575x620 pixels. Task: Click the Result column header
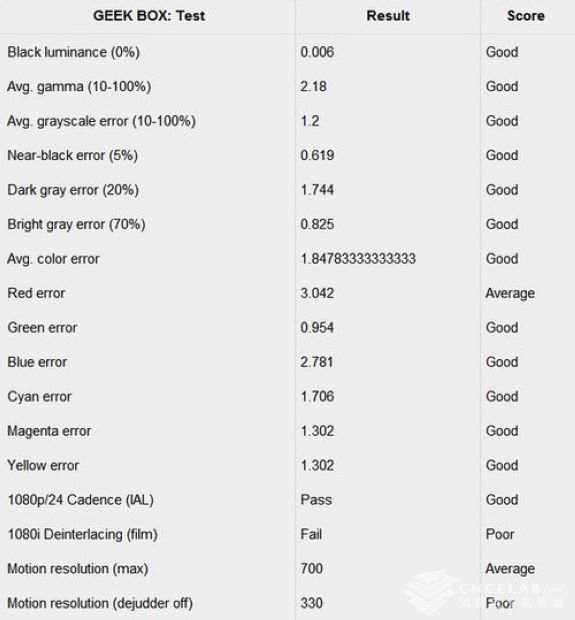point(388,16)
